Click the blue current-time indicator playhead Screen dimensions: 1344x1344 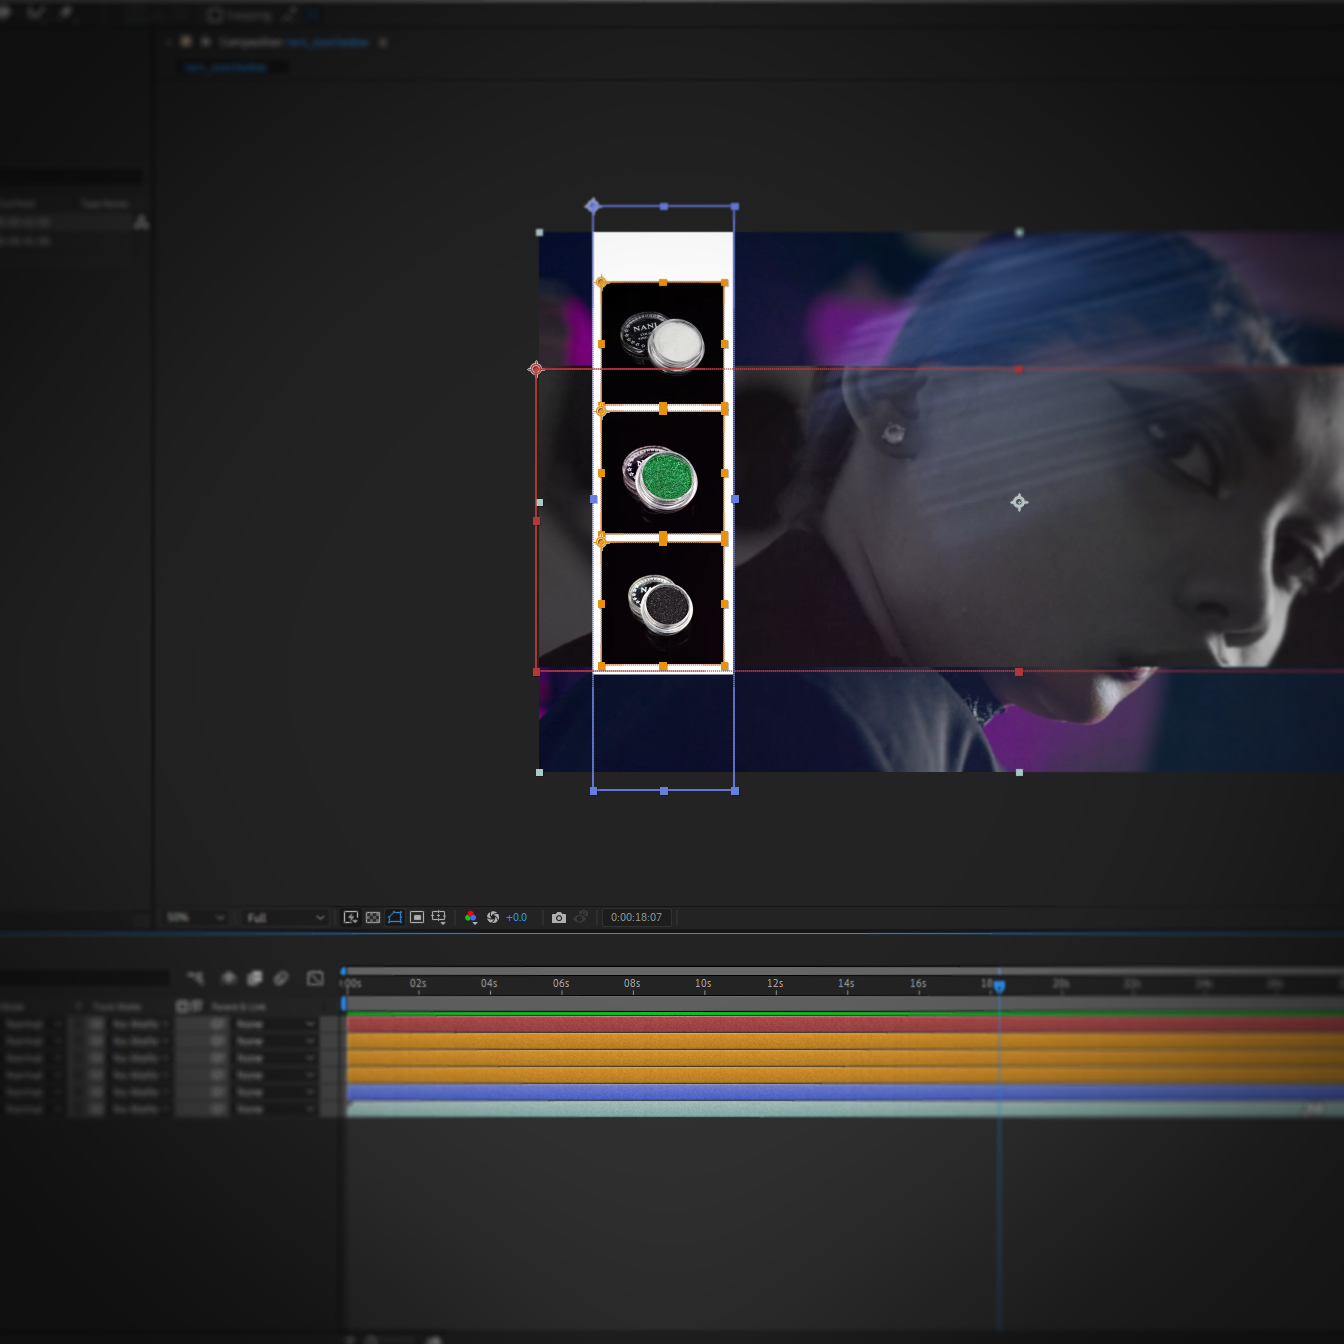tap(999, 986)
